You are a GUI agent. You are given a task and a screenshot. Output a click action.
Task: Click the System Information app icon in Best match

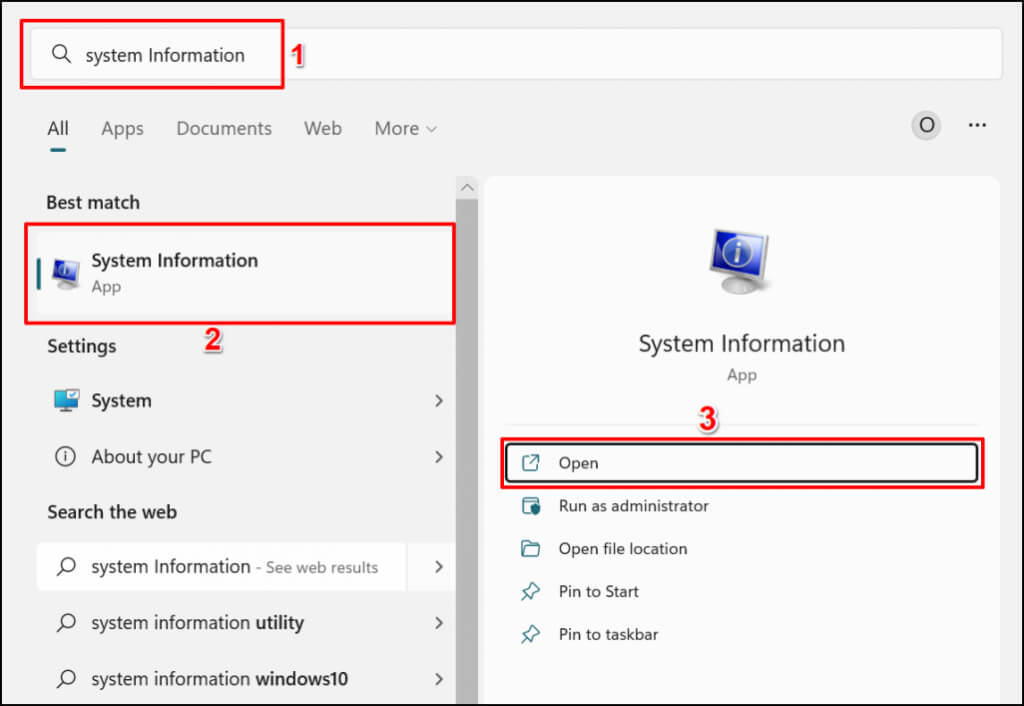tap(66, 273)
